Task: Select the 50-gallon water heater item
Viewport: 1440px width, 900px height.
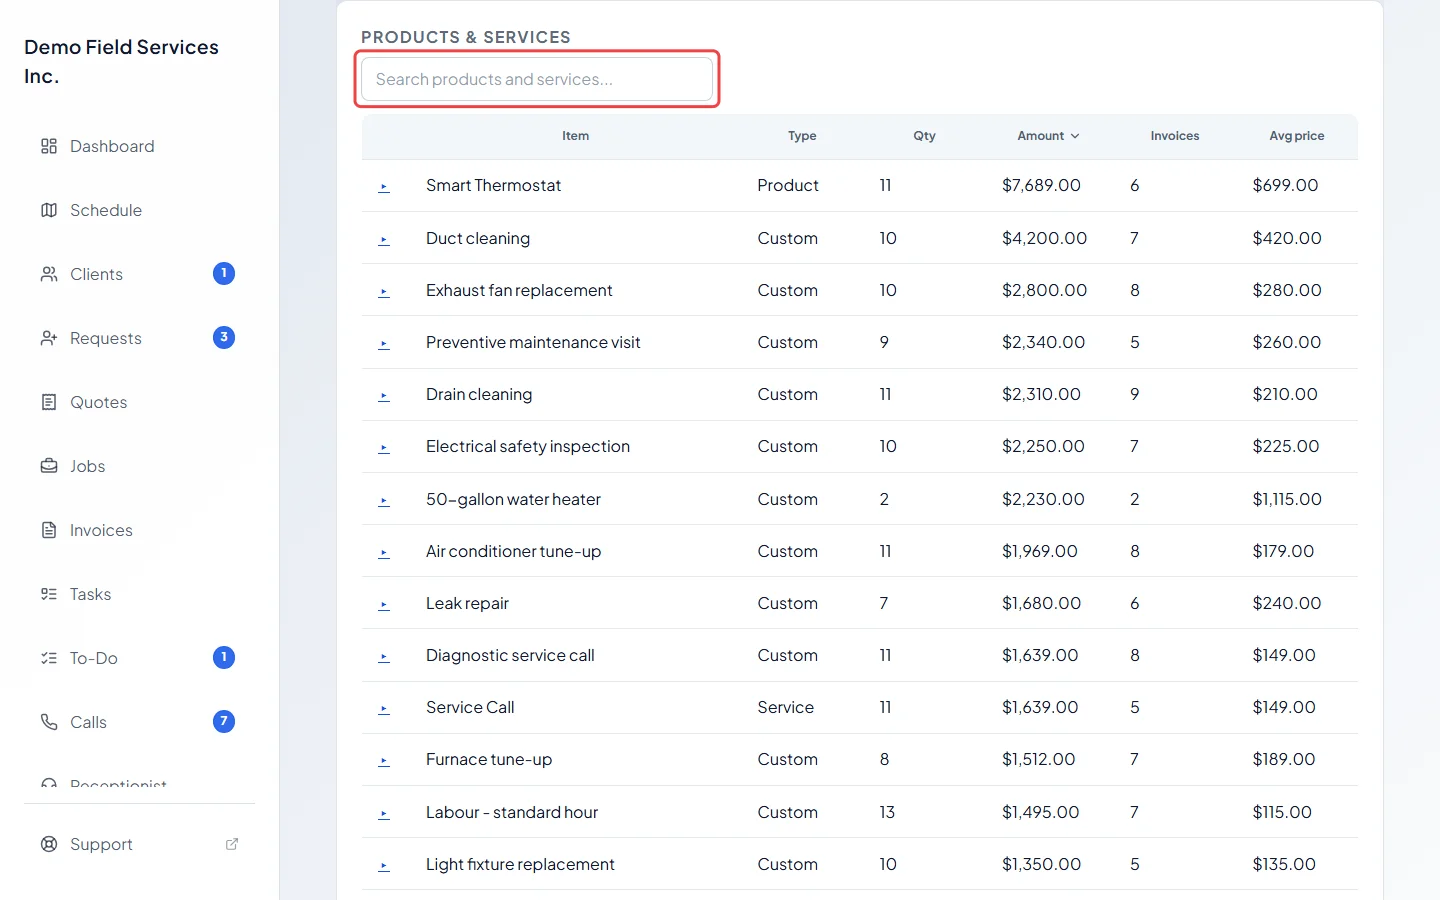Action: [x=513, y=499]
